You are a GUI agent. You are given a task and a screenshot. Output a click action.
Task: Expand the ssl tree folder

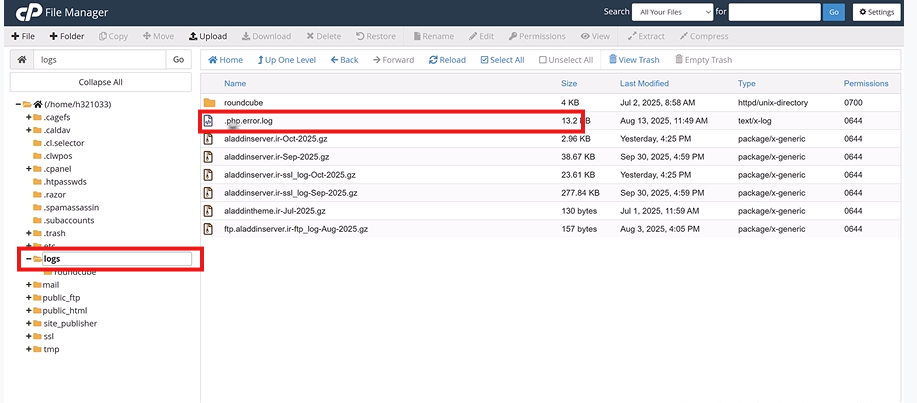coord(29,336)
